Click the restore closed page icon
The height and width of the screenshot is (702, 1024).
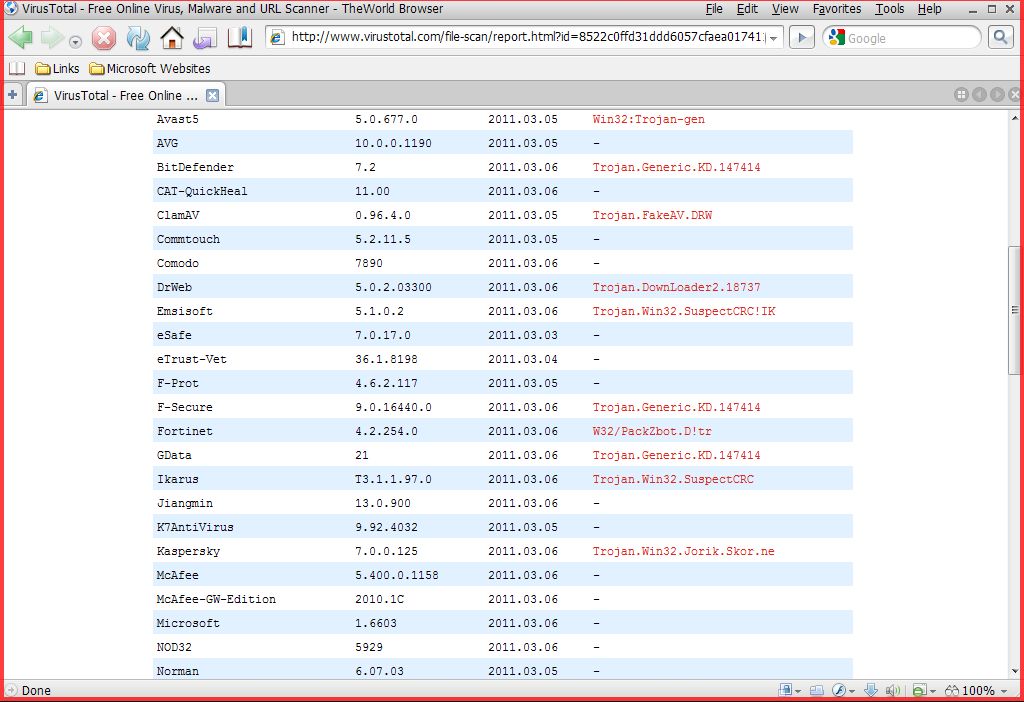(205, 39)
